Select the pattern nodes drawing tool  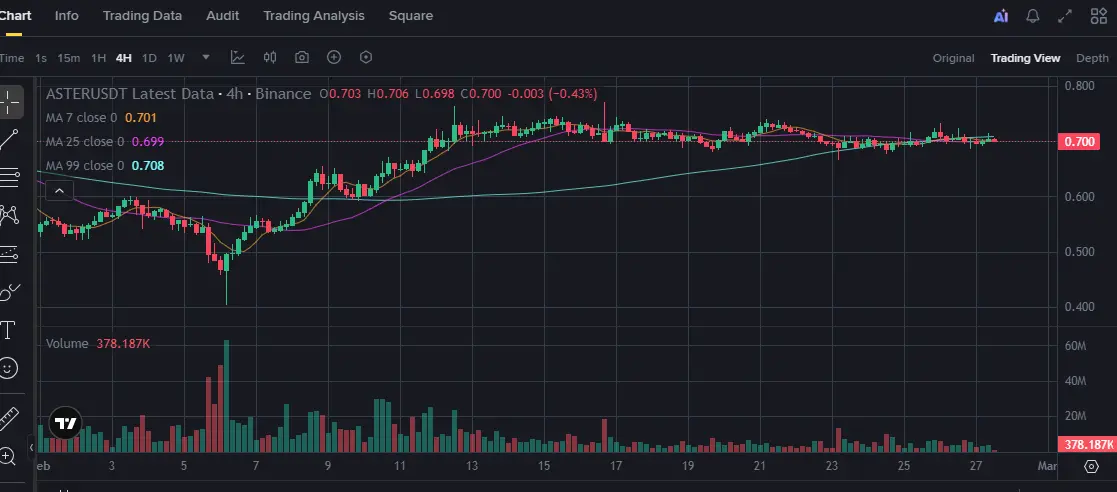9,215
